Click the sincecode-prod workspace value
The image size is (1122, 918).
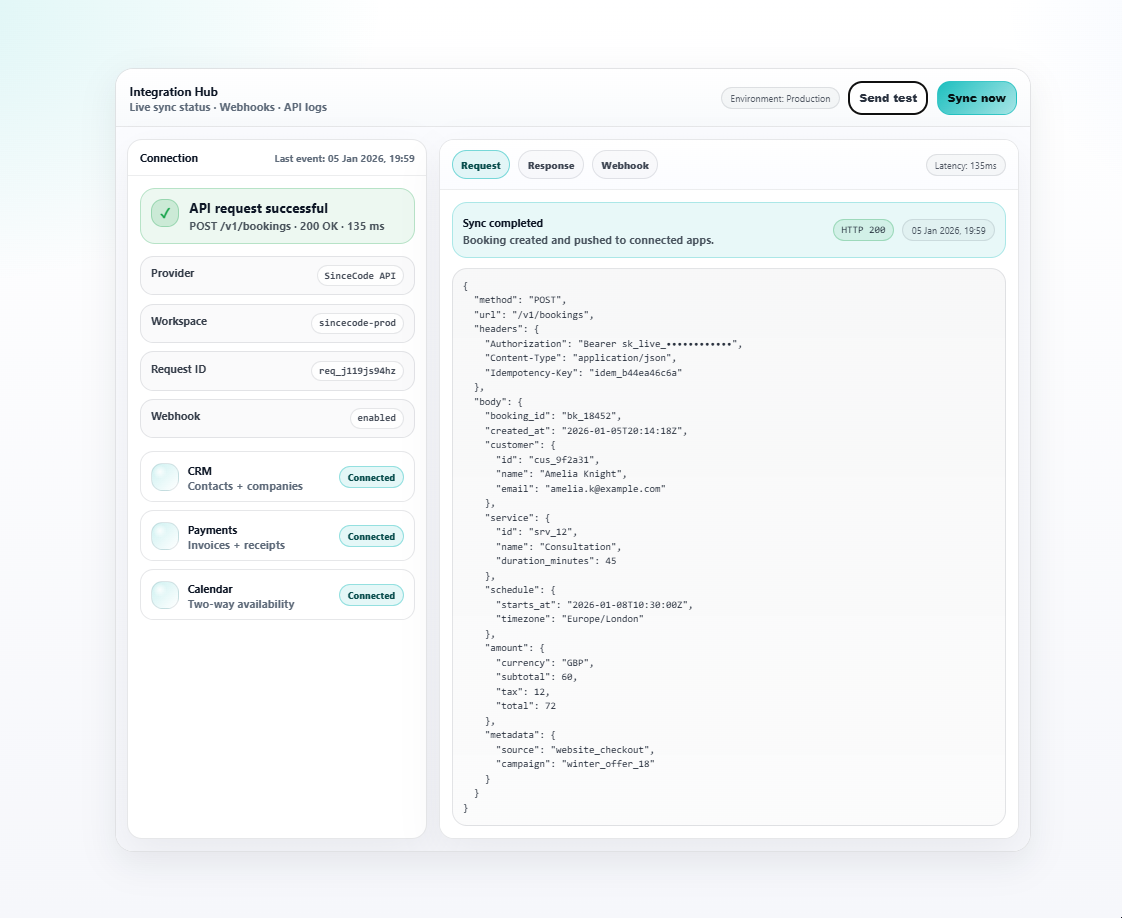pos(357,323)
